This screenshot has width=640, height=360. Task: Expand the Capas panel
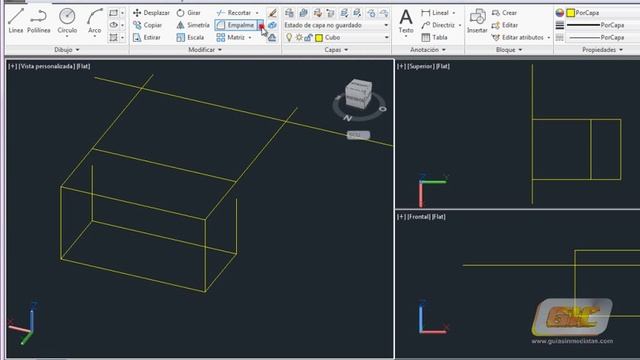point(336,50)
